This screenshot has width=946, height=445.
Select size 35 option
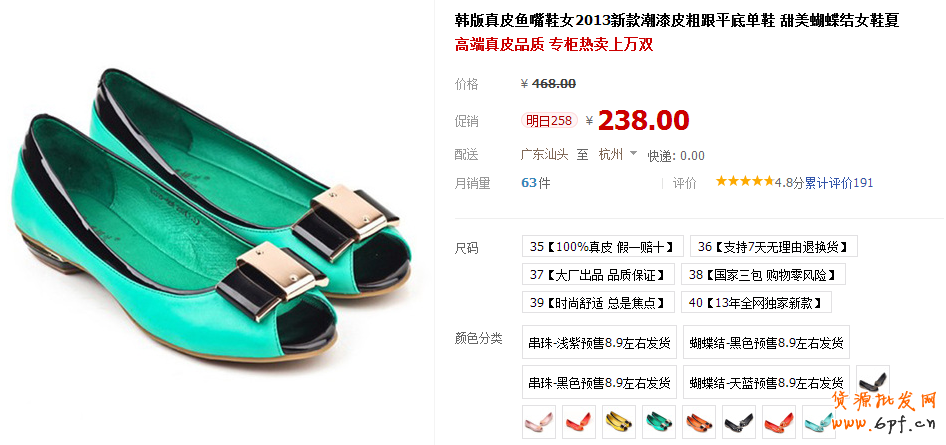[603, 247]
